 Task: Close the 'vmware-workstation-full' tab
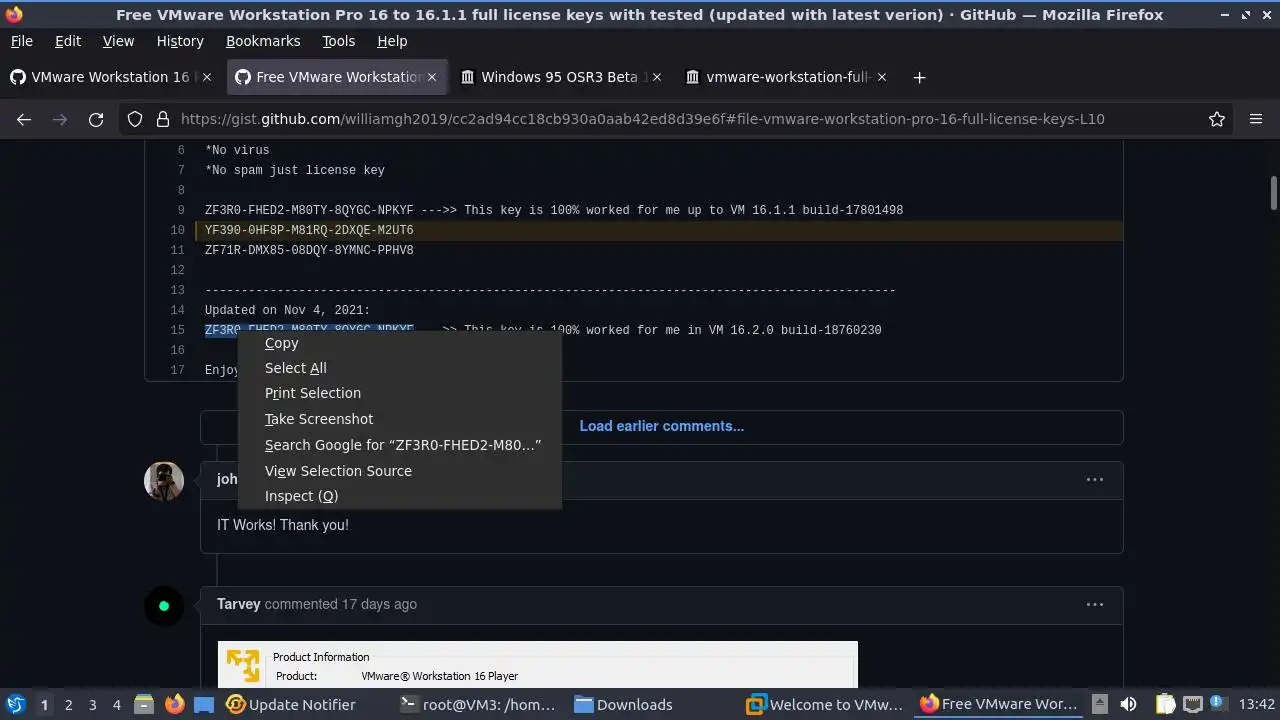click(882, 77)
